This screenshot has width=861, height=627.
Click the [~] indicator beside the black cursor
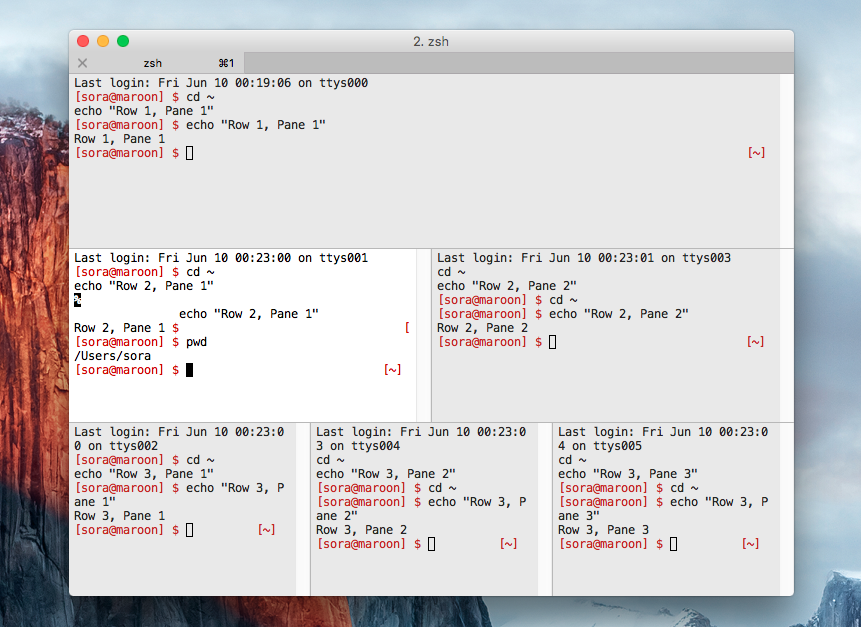pyautogui.click(x=392, y=370)
